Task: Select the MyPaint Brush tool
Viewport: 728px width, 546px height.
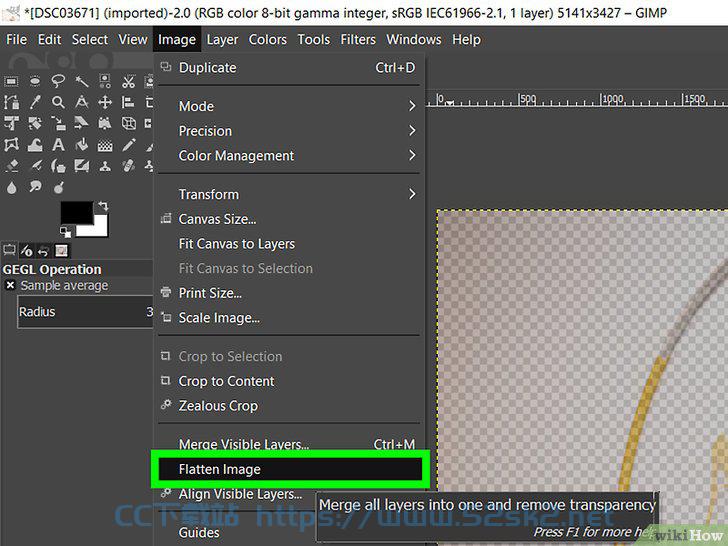Action: point(82,166)
